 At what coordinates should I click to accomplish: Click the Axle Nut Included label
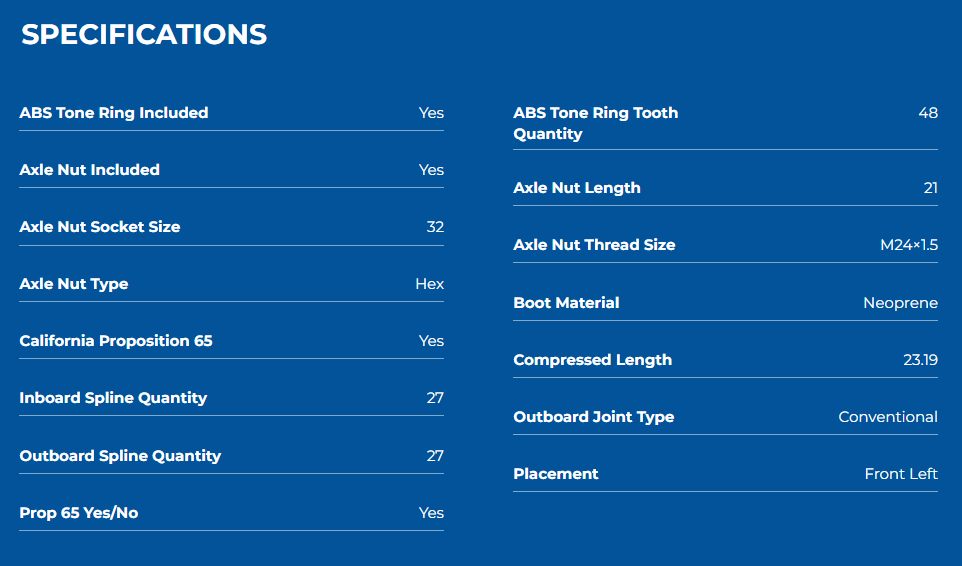(90, 170)
